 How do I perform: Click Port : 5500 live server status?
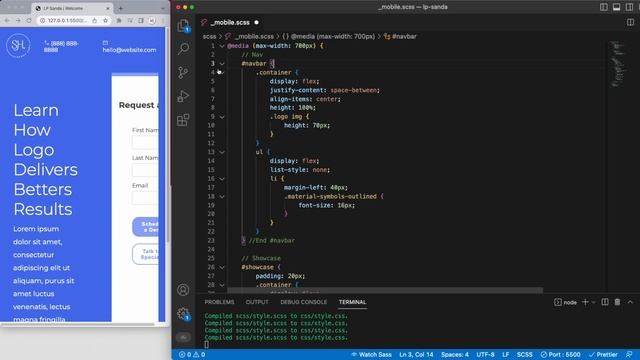click(x=560, y=354)
